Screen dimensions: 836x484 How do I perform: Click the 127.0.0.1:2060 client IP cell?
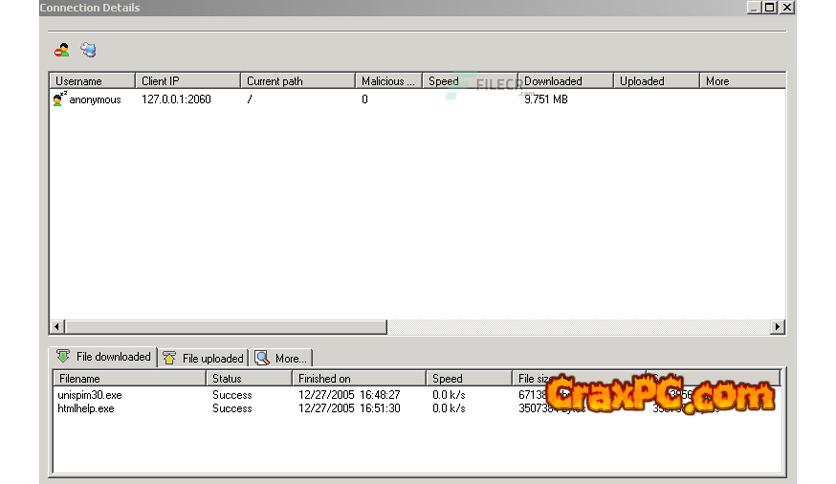point(176,99)
